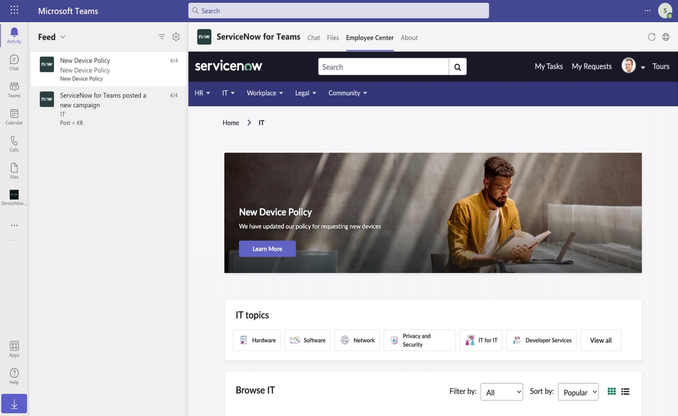
Task: Open the Teams profile avatar
Action: [665, 10]
